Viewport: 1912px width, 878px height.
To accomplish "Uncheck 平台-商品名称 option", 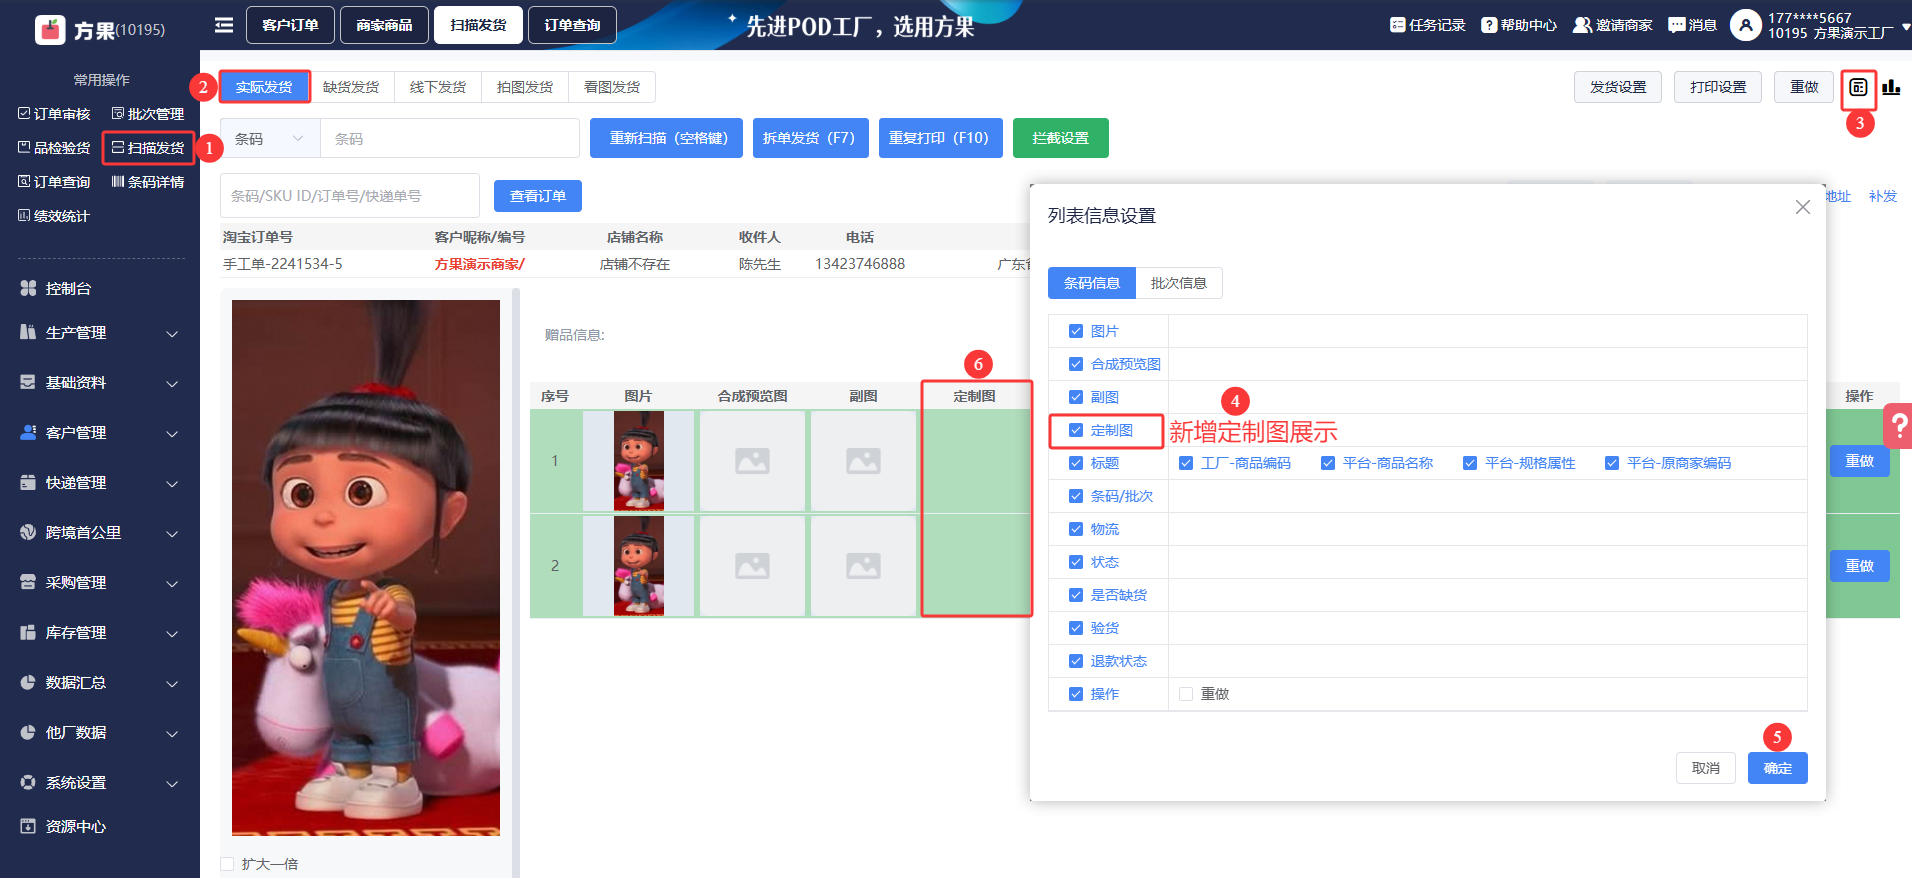I will tap(1328, 463).
